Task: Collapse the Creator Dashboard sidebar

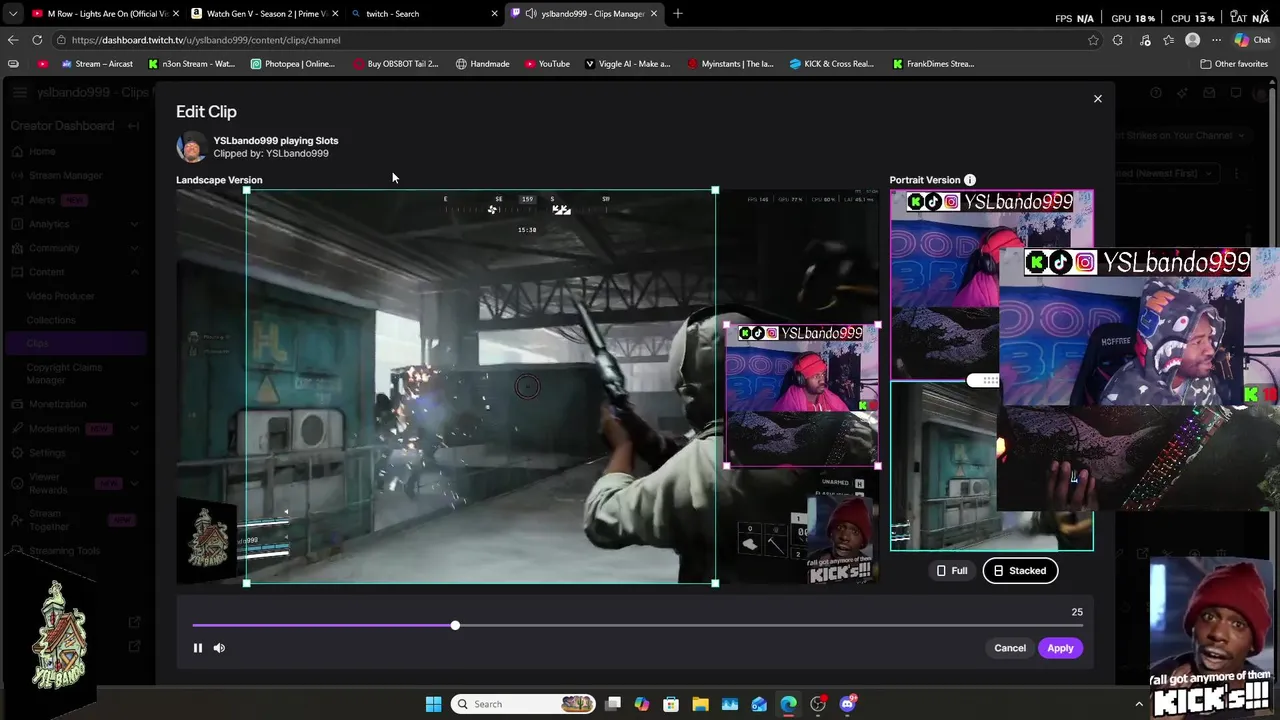Action: 133,126
